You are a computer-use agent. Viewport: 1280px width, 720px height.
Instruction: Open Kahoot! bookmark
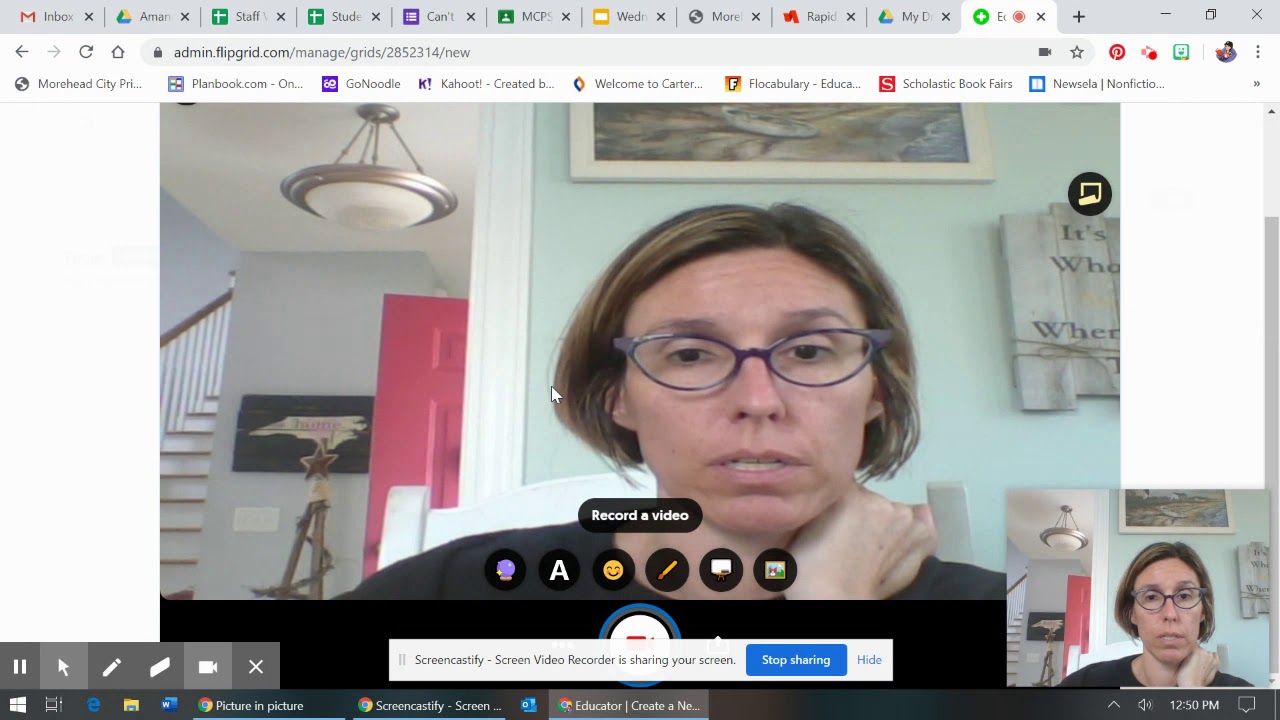tap(486, 84)
